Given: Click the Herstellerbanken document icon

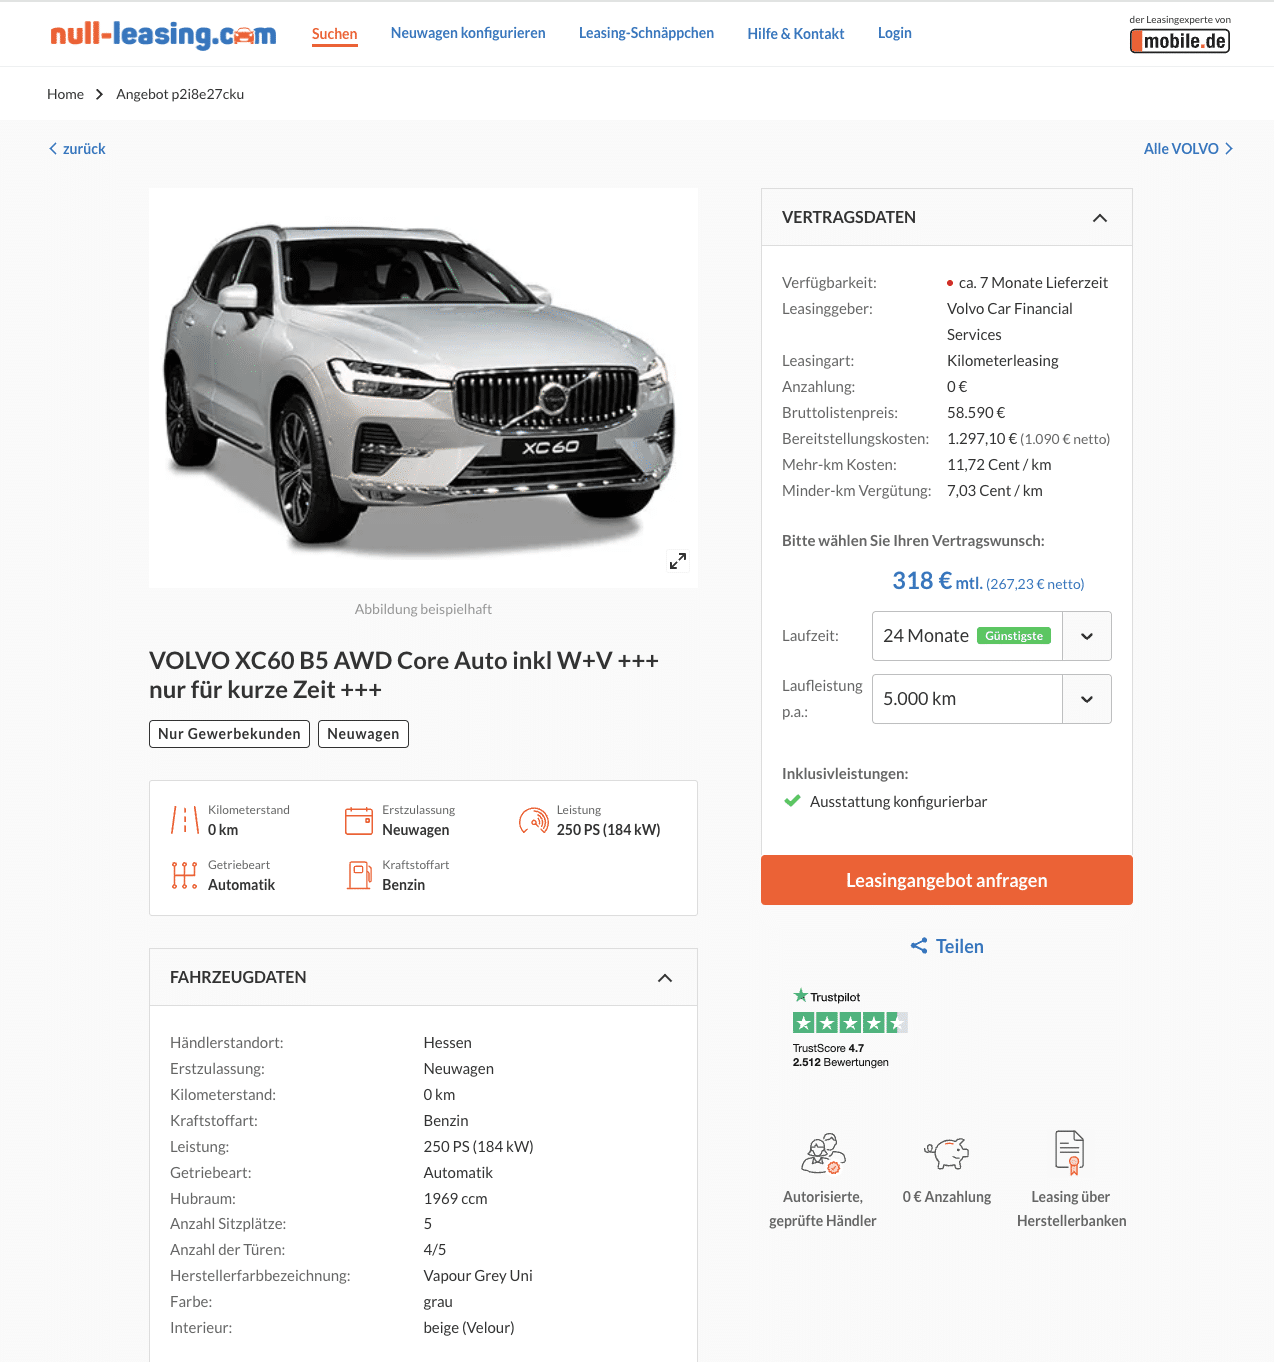Looking at the screenshot, I should [x=1070, y=1152].
